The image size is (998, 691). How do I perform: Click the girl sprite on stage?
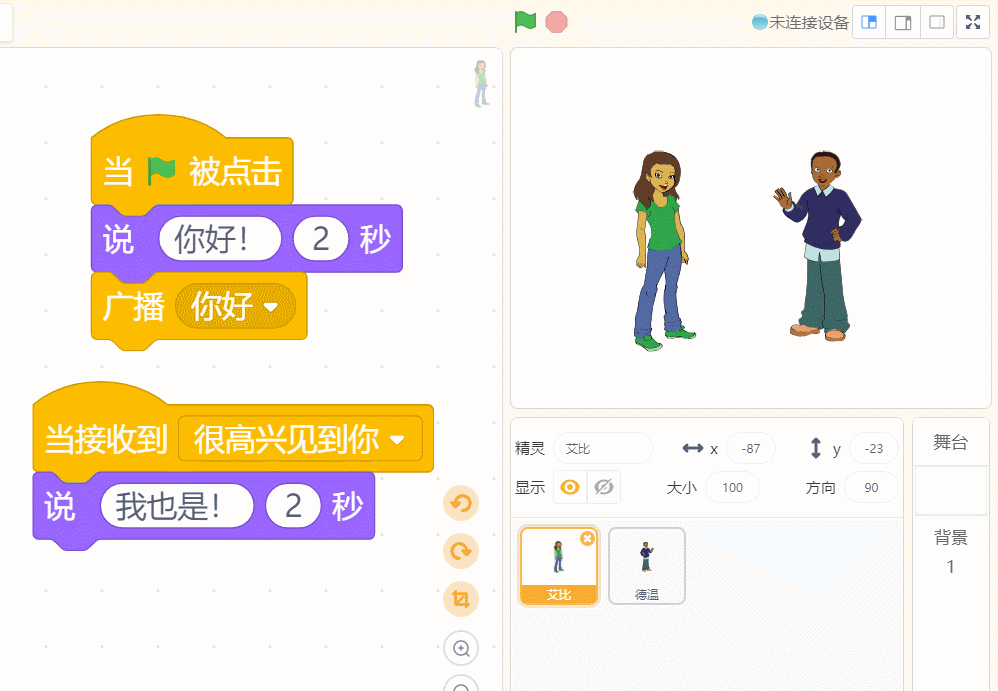(x=662, y=251)
